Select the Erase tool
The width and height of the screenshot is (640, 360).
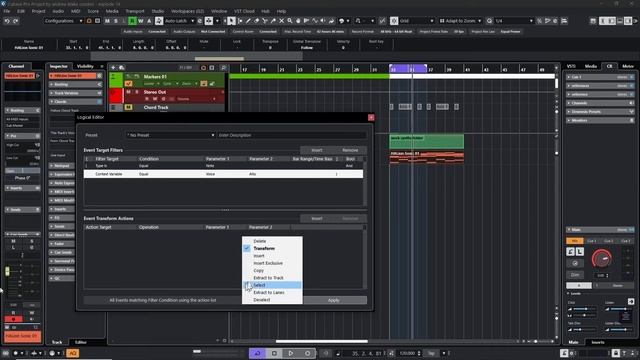pyautogui.click(x=256, y=21)
